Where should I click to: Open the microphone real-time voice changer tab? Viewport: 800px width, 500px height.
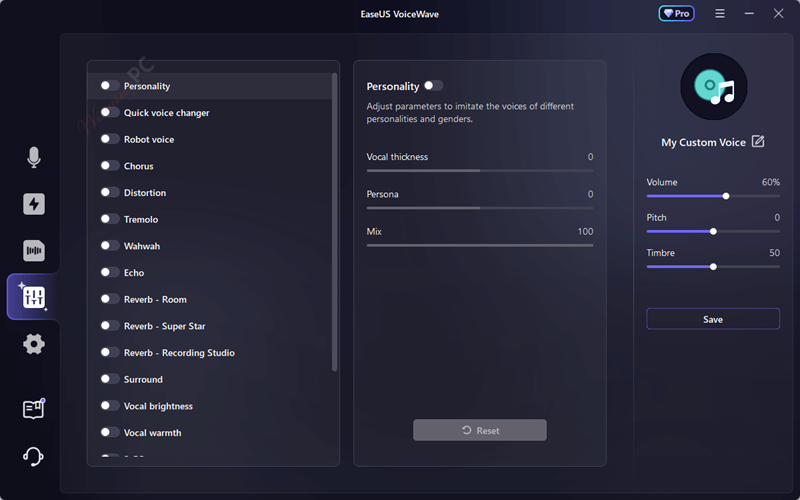click(34, 157)
